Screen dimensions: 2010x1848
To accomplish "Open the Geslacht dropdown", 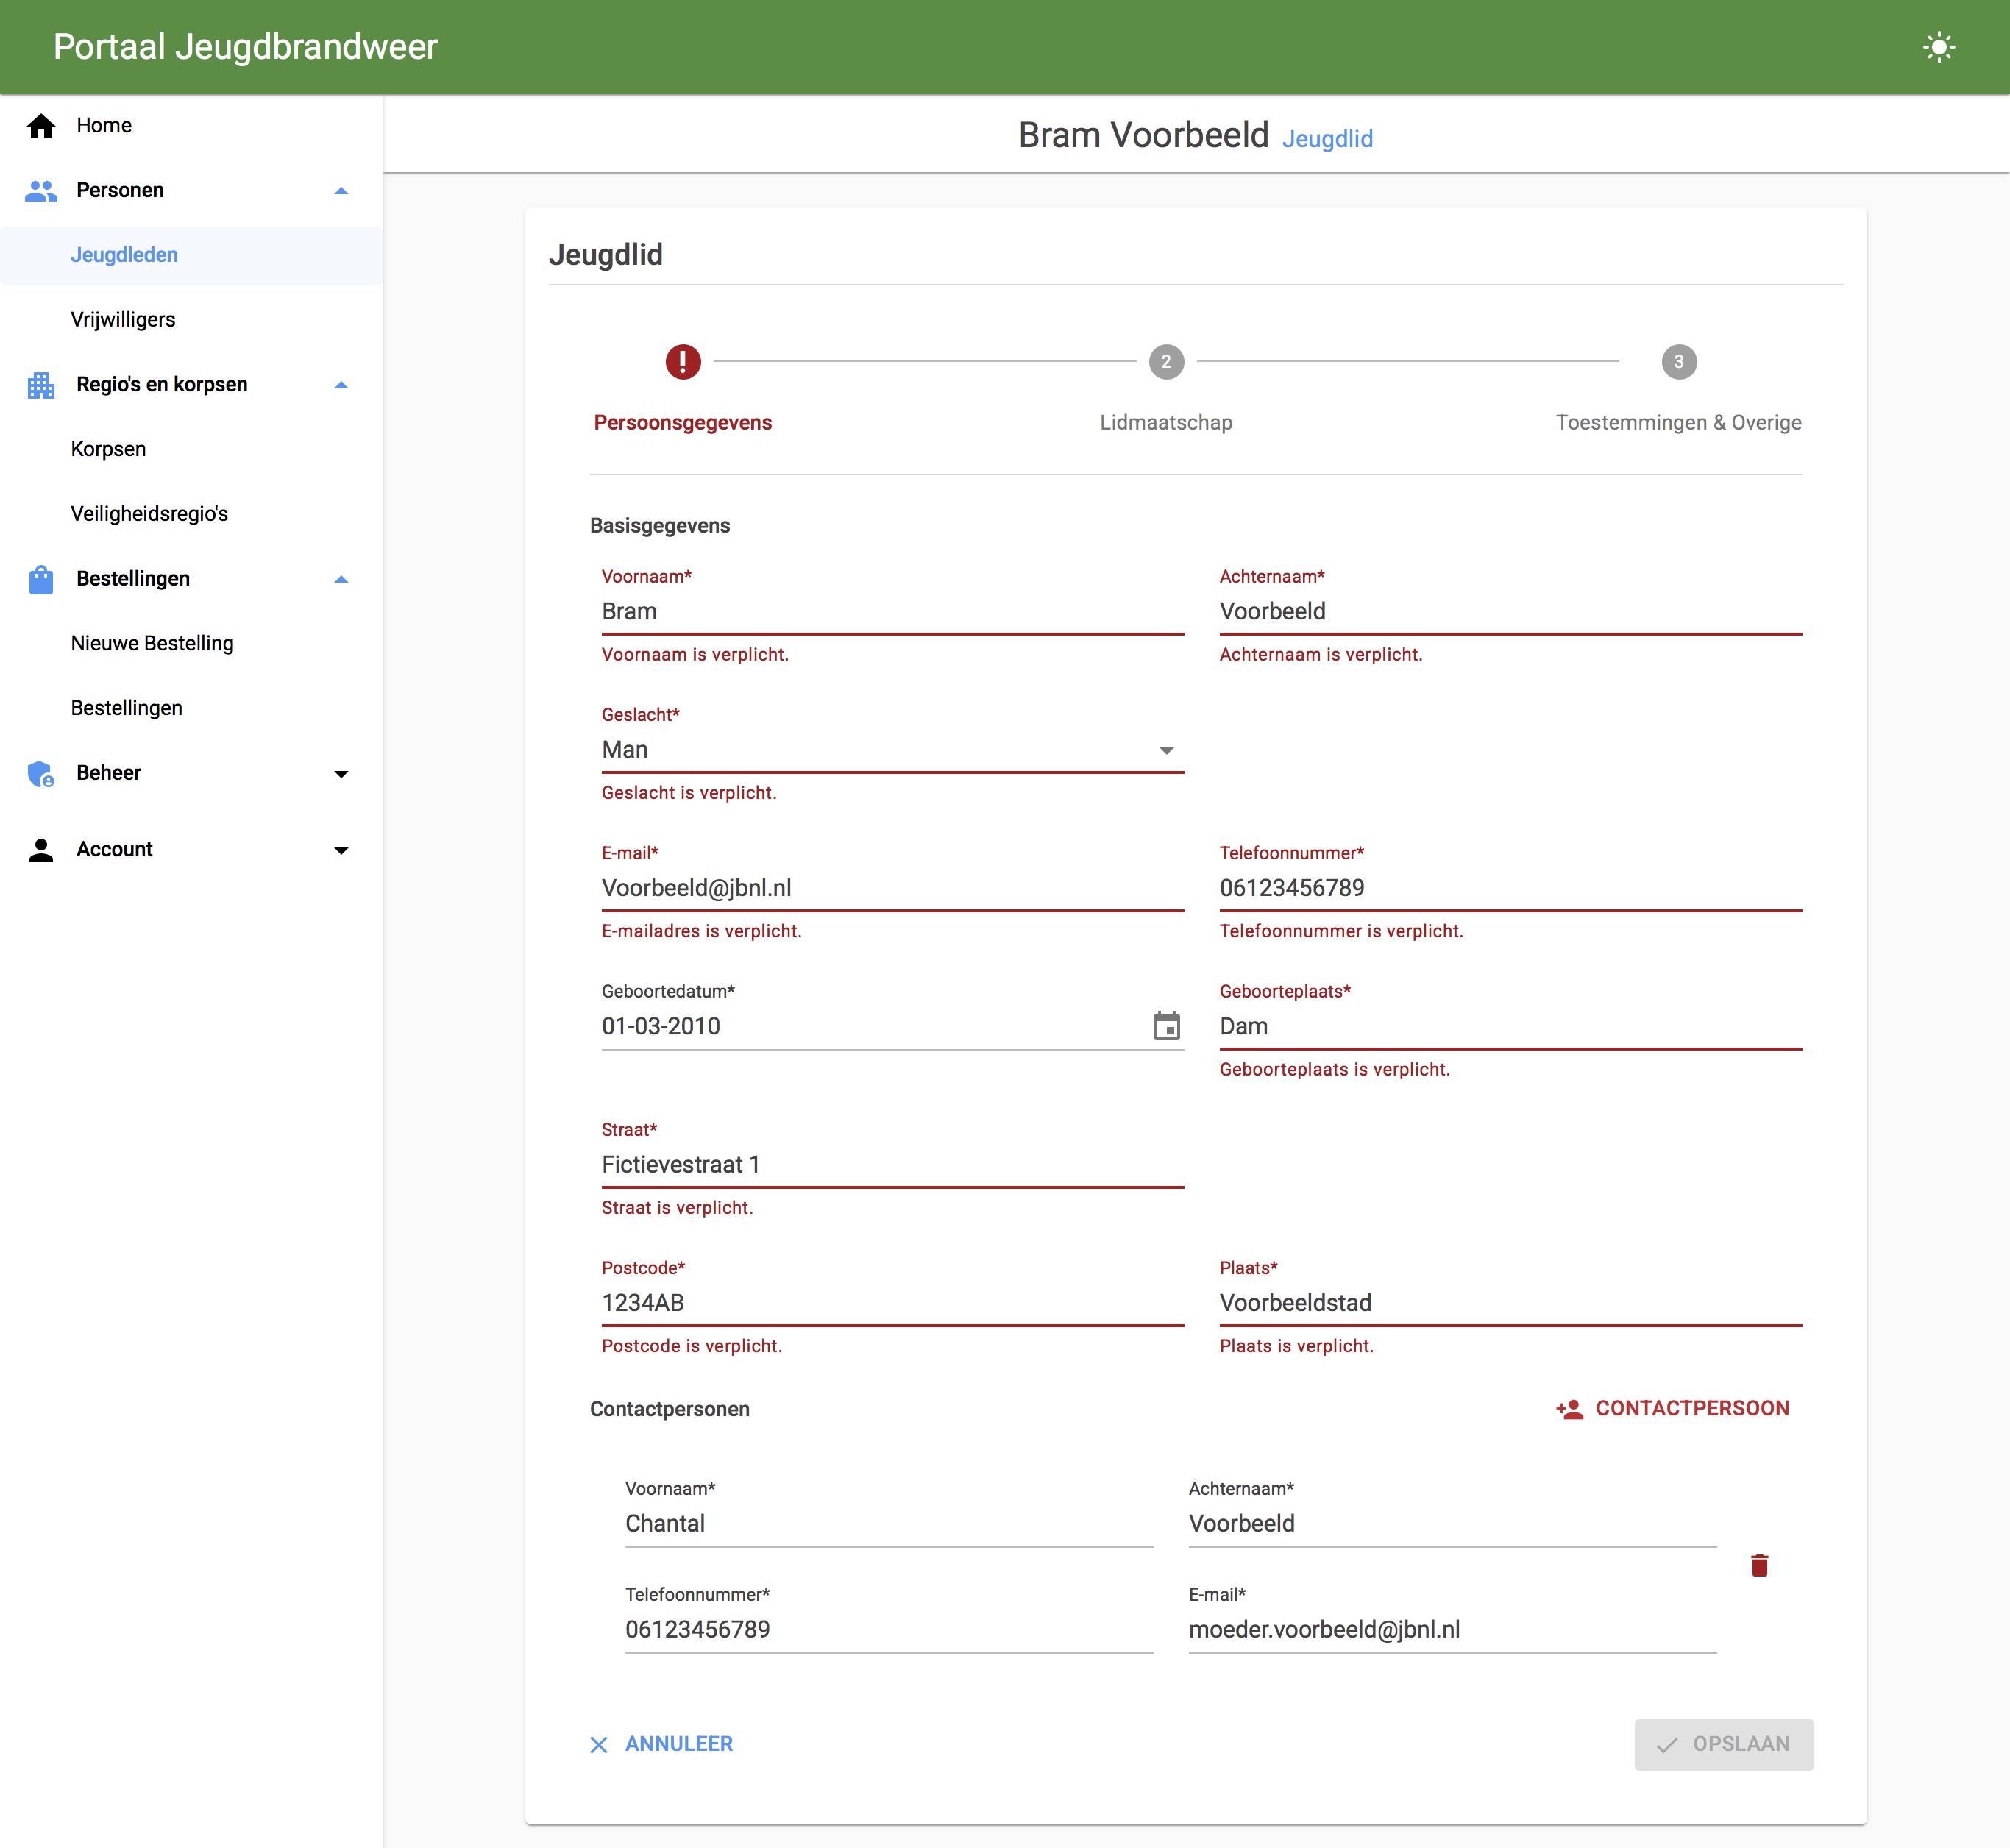I will 892,750.
